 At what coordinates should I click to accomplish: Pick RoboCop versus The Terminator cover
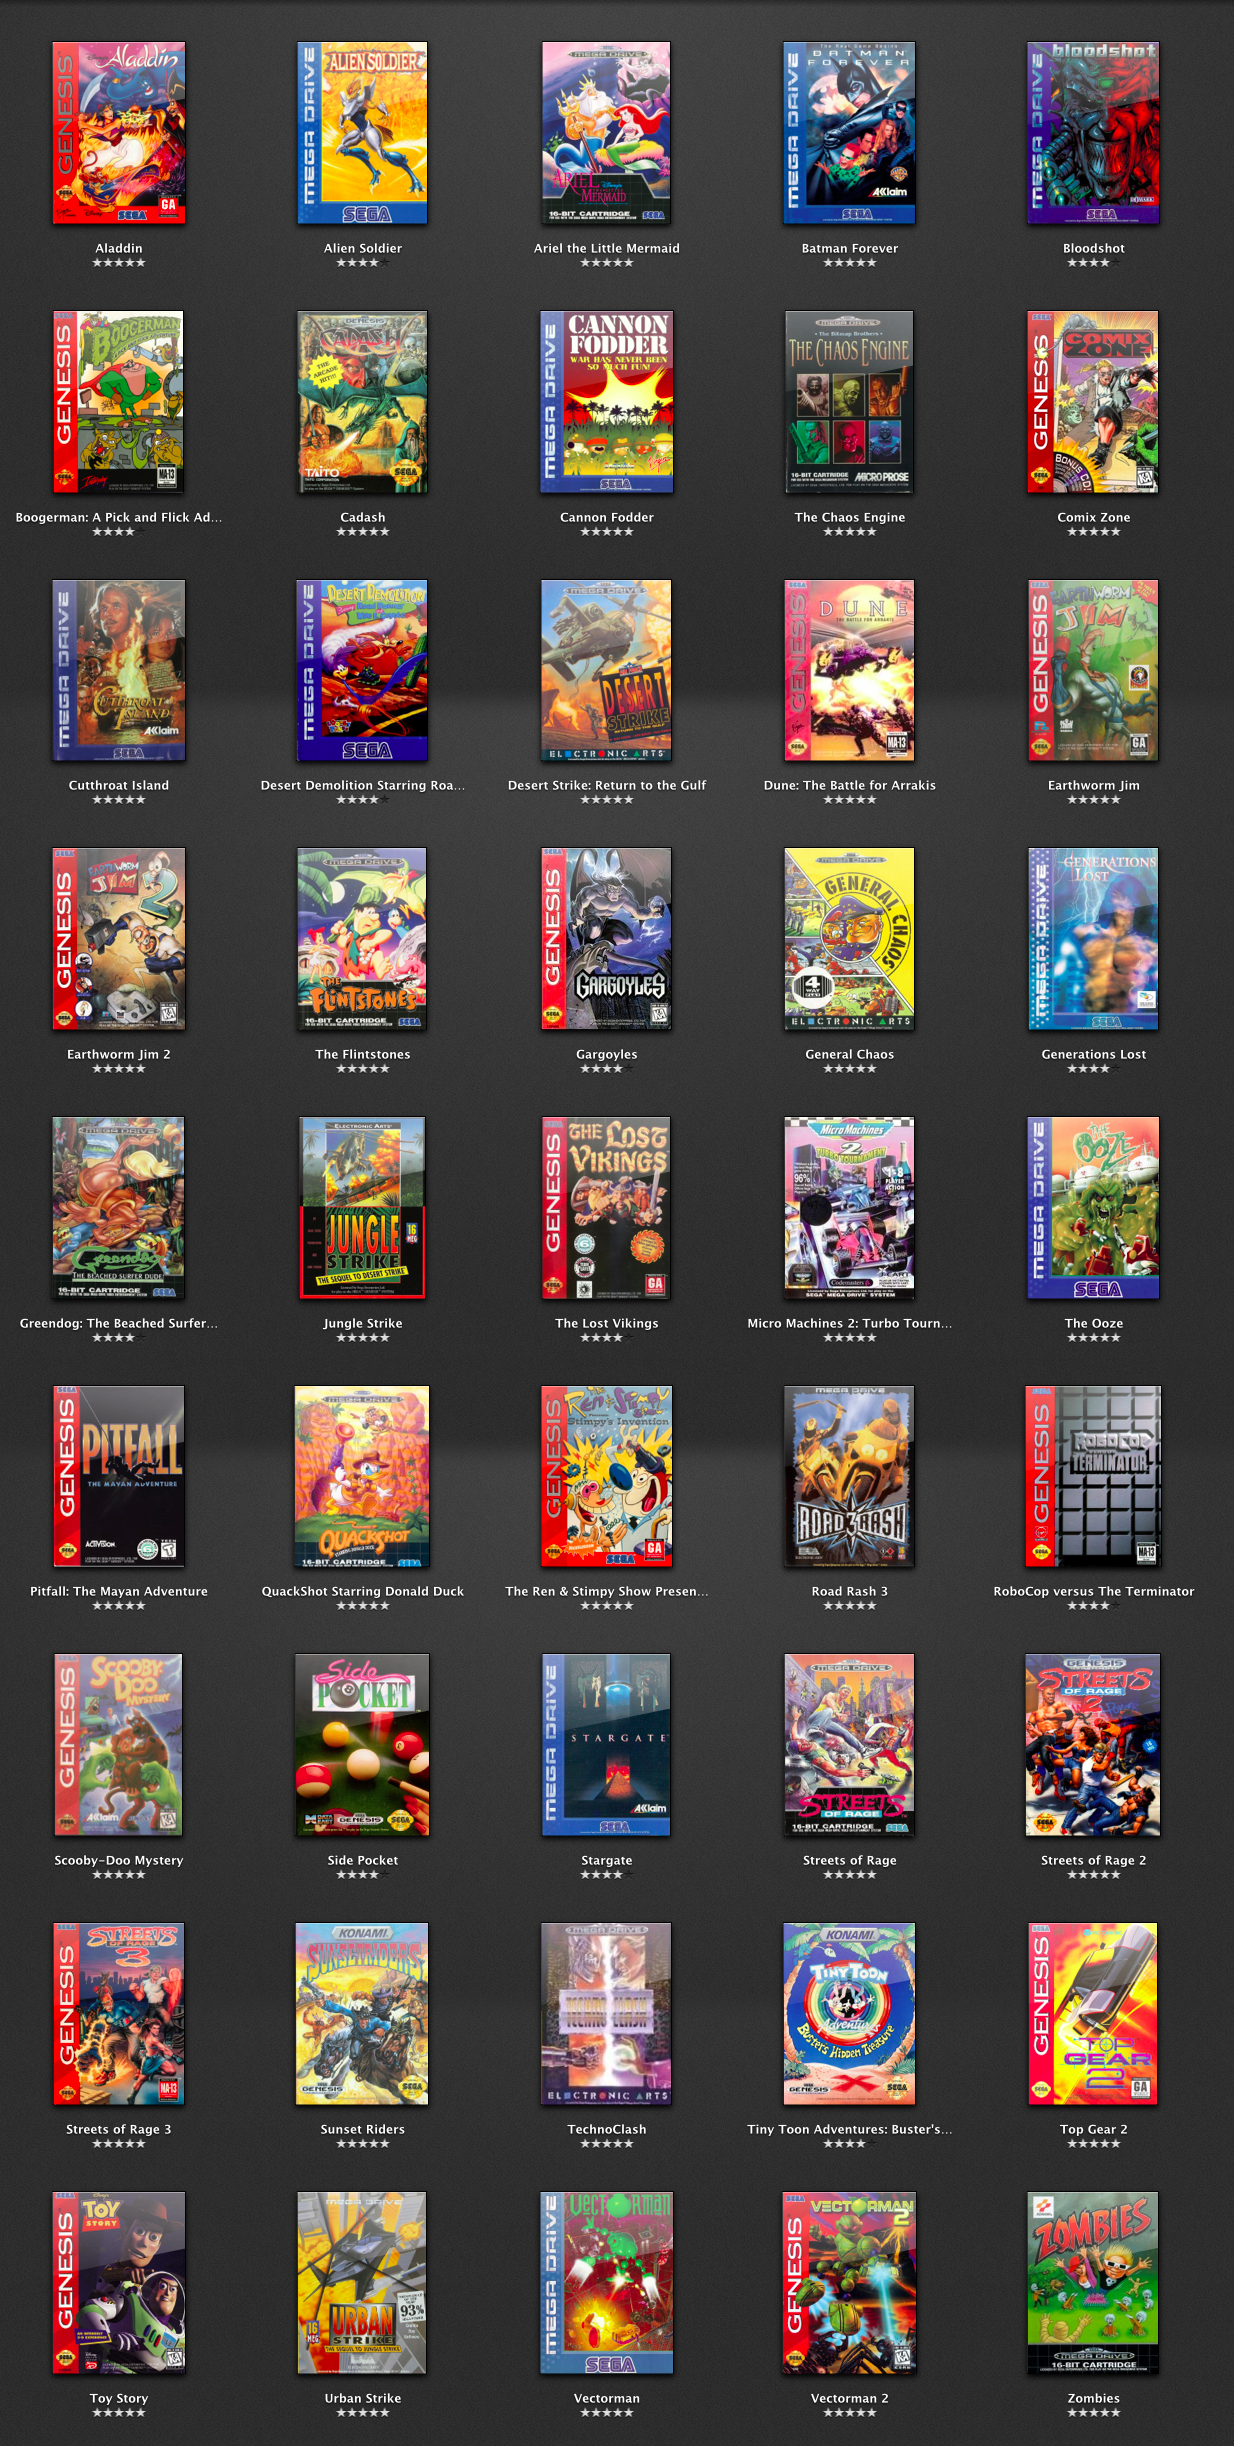[1093, 1476]
